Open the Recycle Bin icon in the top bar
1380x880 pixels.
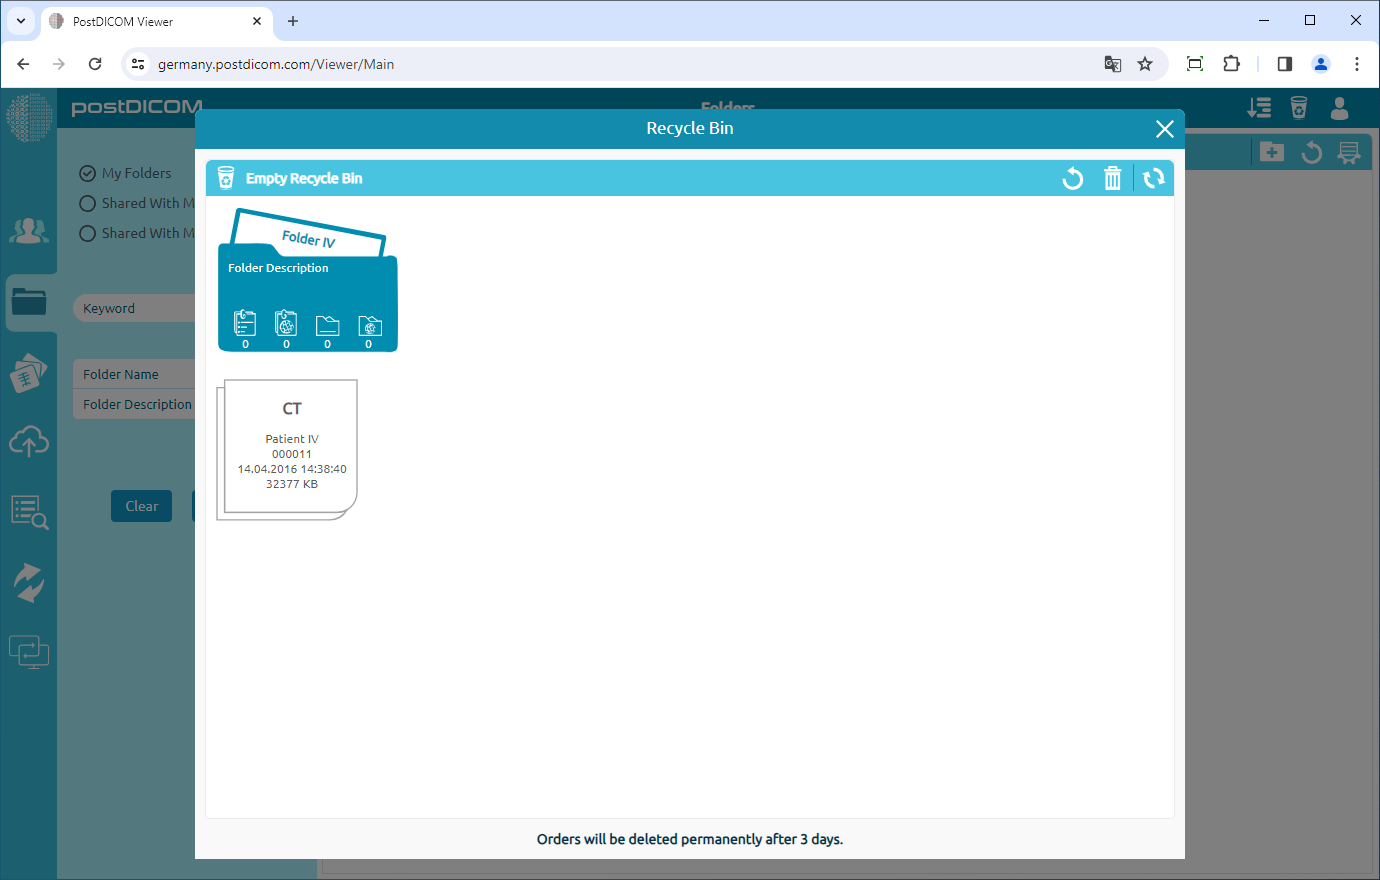(x=1297, y=108)
